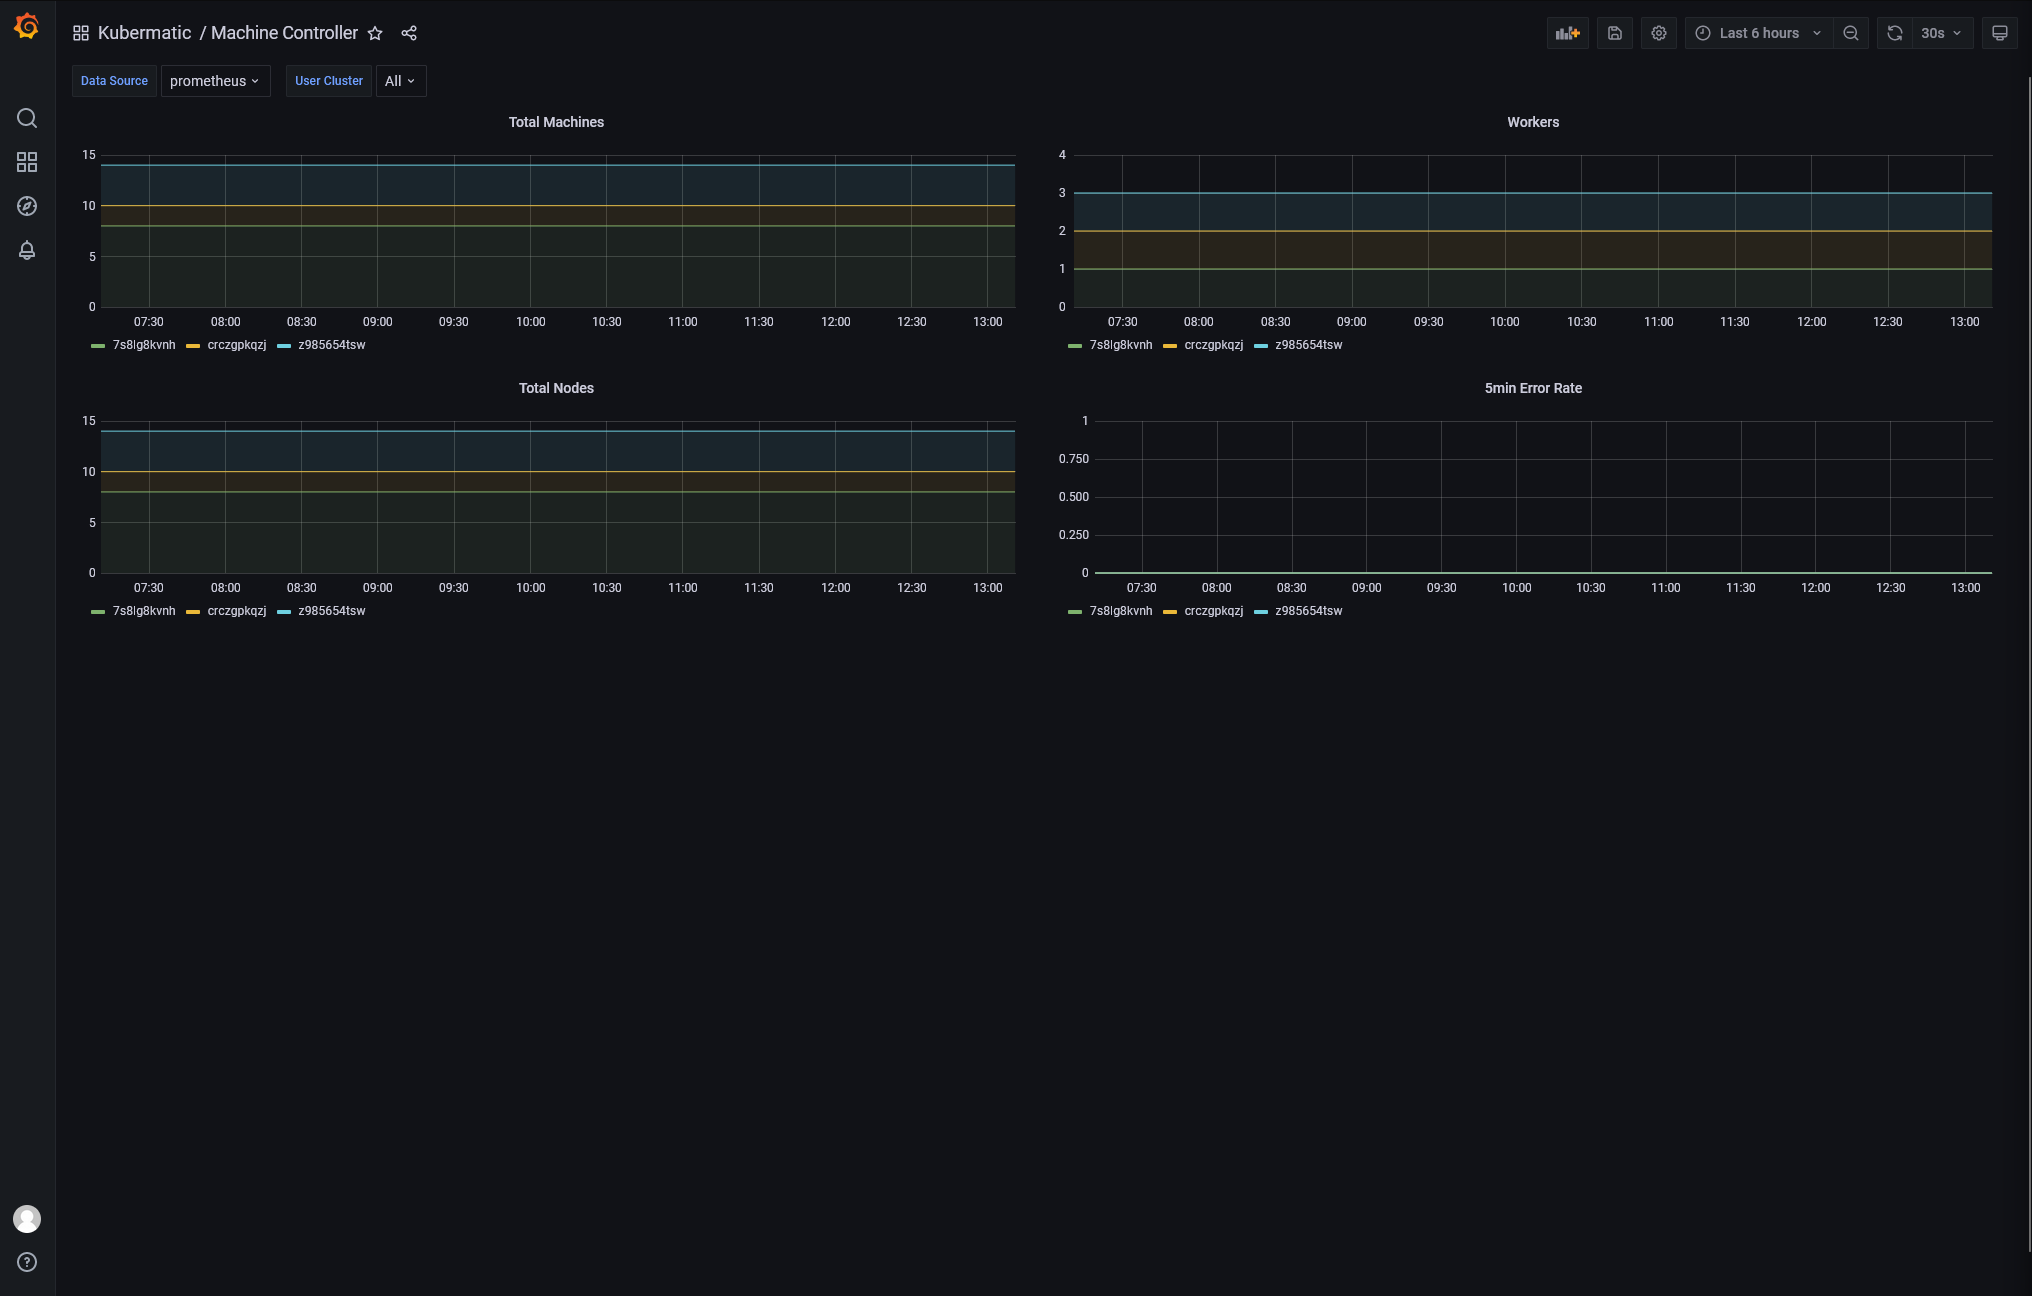Viewport: 2032px width, 1296px height.
Task: Click the save dashboard icon button
Action: (x=1616, y=33)
